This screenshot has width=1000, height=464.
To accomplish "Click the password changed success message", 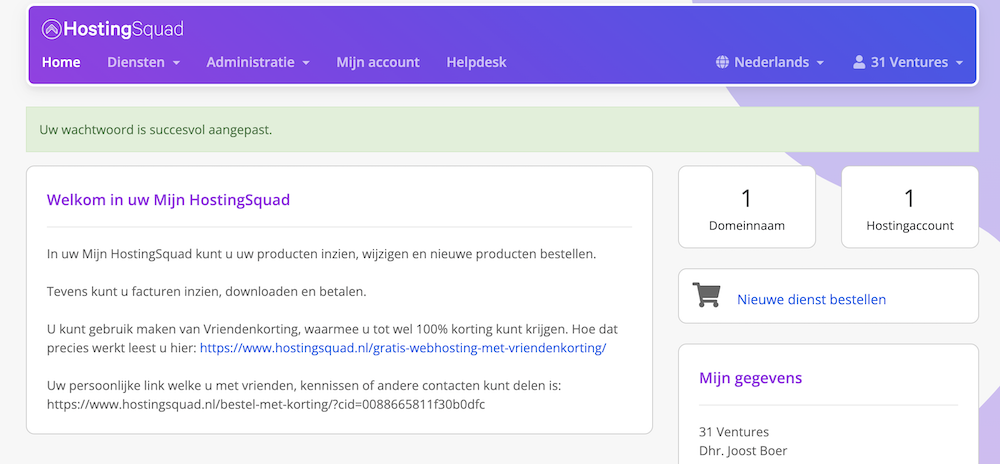I will tap(503, 129).
